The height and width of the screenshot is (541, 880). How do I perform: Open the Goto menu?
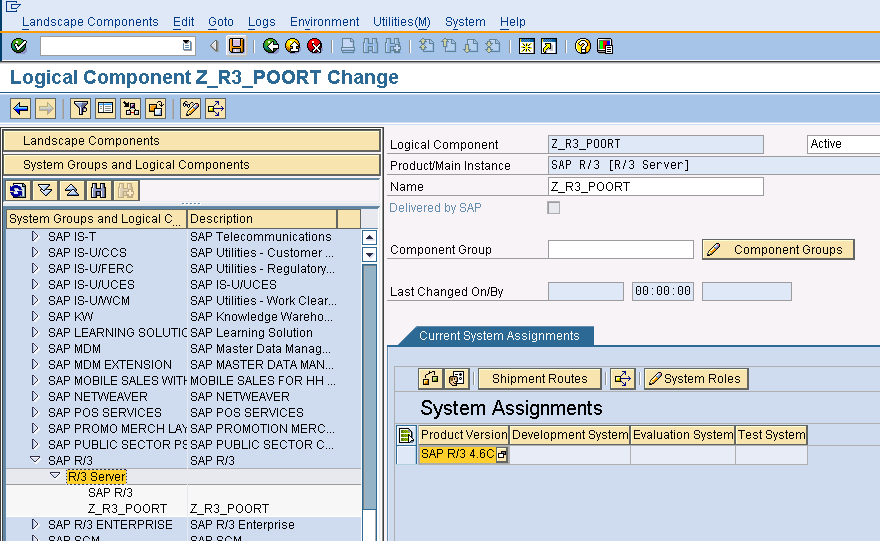coord(221,22)
